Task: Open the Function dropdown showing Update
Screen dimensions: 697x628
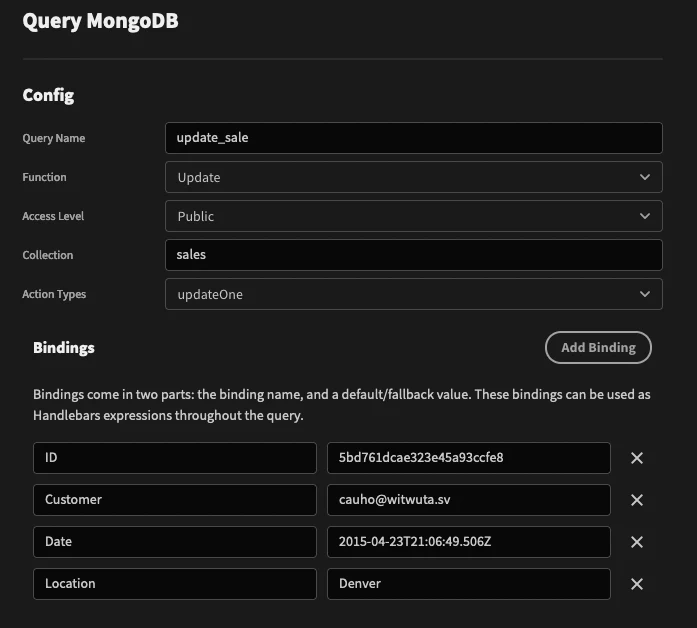Action: [x=414, y=177]
